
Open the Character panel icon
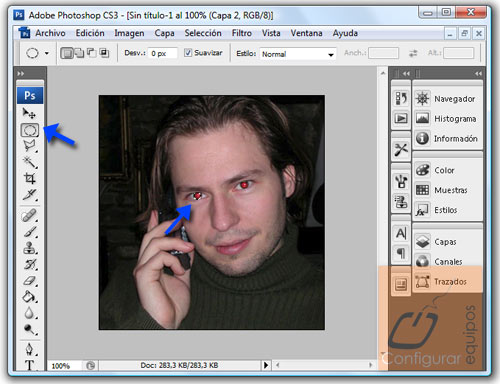pyautogui.click(x=401, y=233)
